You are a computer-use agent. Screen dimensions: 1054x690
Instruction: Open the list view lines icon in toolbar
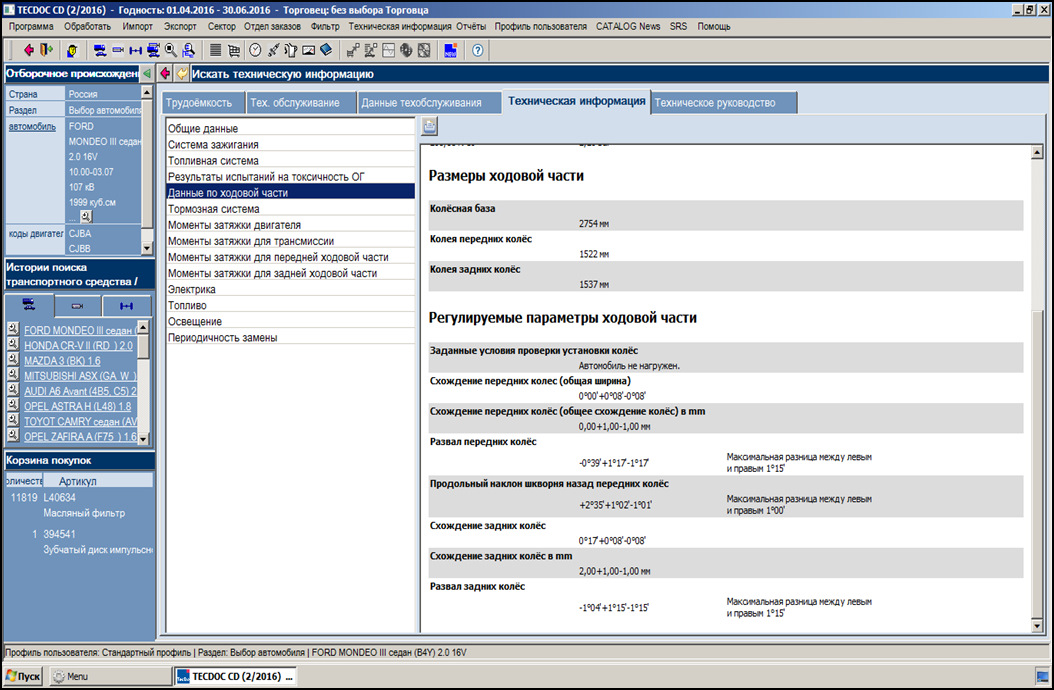pyautogui.click(x=215, y=50)
